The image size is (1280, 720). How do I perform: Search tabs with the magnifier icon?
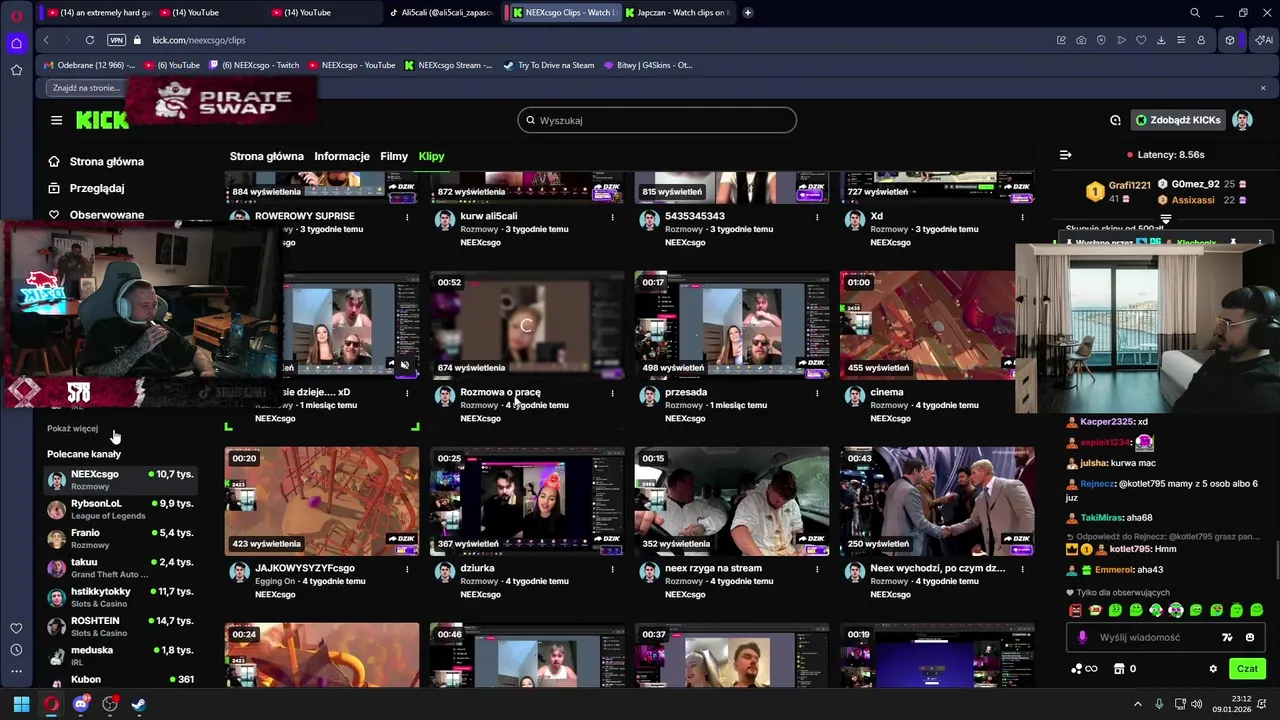point(1195,13)
